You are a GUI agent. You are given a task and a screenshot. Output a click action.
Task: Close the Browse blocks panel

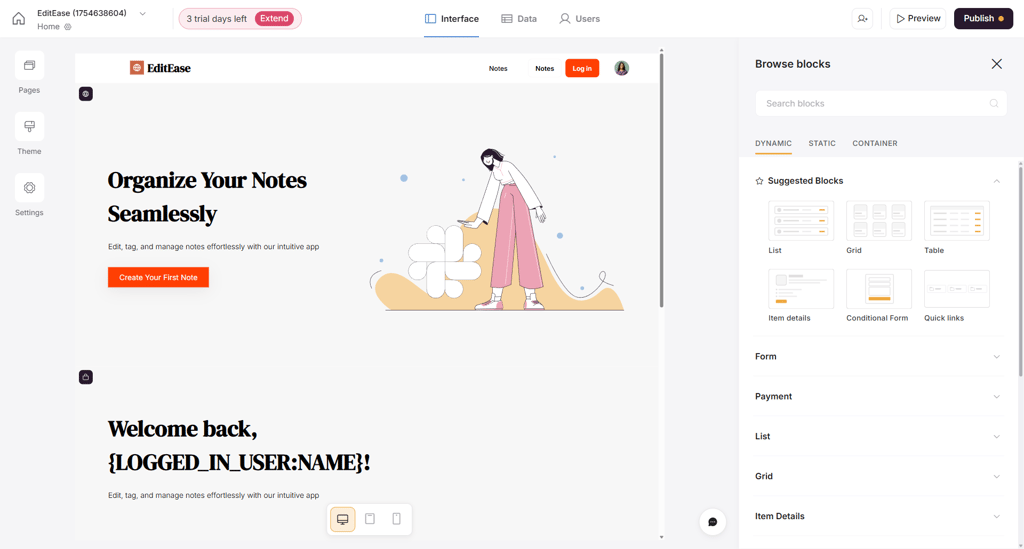pos(997,63)
